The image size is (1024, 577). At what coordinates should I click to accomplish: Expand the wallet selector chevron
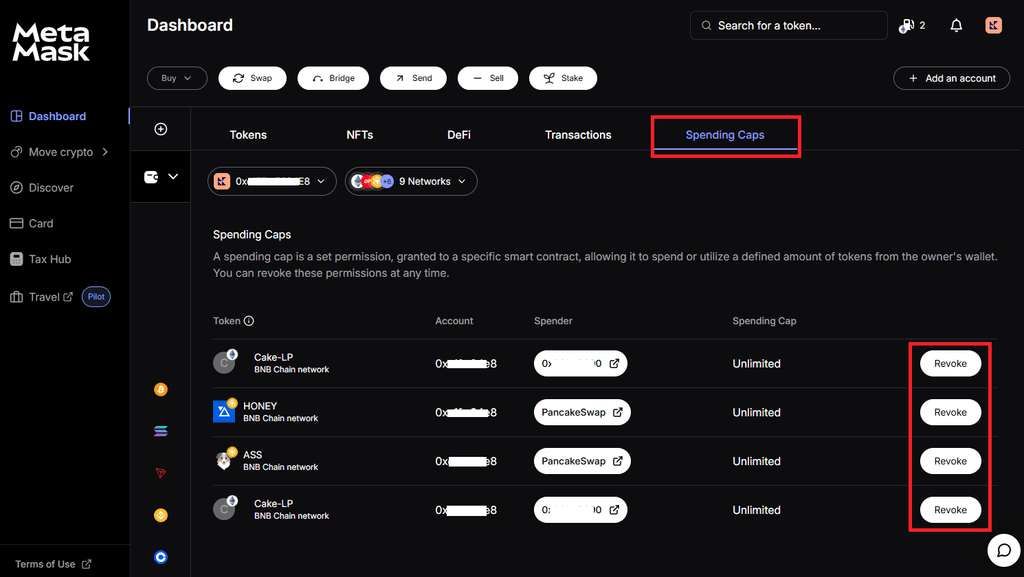click(x=173, y=176)
